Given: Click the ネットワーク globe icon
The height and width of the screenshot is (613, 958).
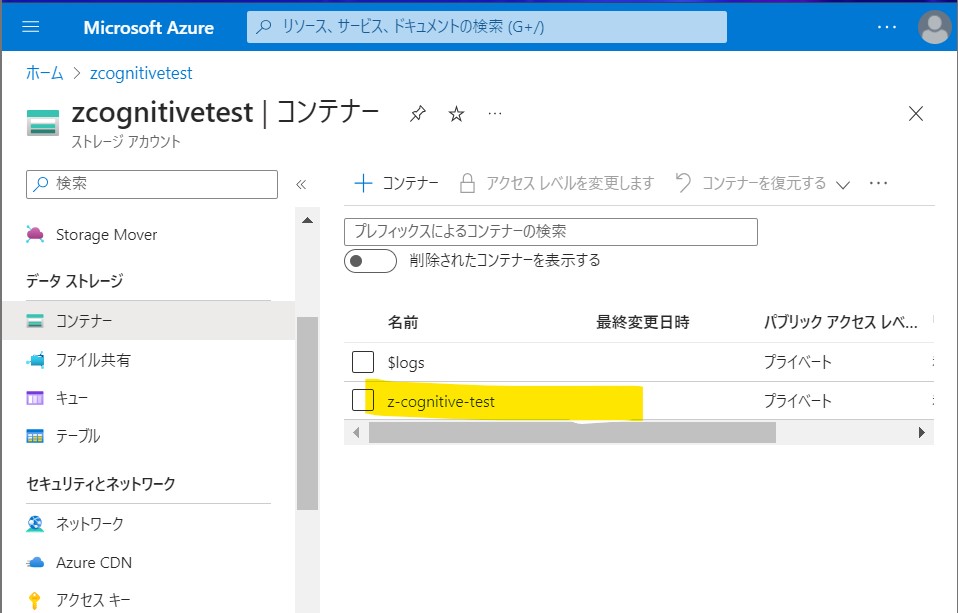Looking at the screenshot, I should 35,524.
